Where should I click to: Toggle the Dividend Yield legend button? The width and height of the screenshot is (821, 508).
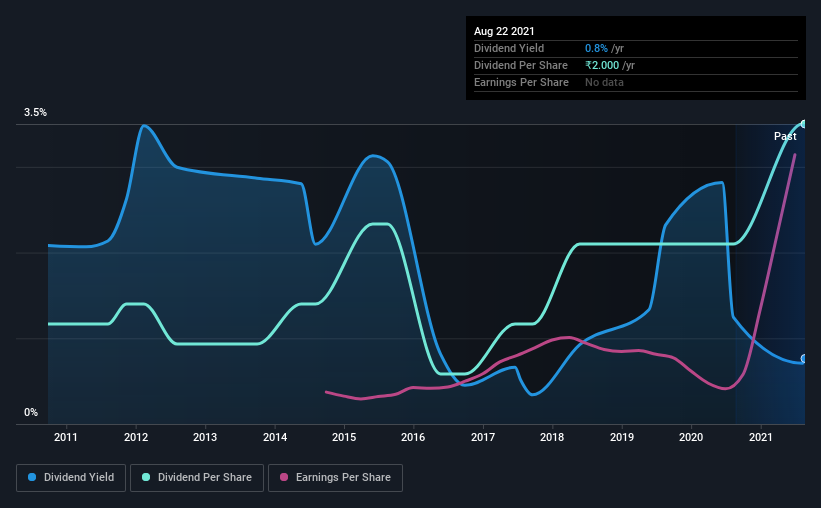point(71,478)
